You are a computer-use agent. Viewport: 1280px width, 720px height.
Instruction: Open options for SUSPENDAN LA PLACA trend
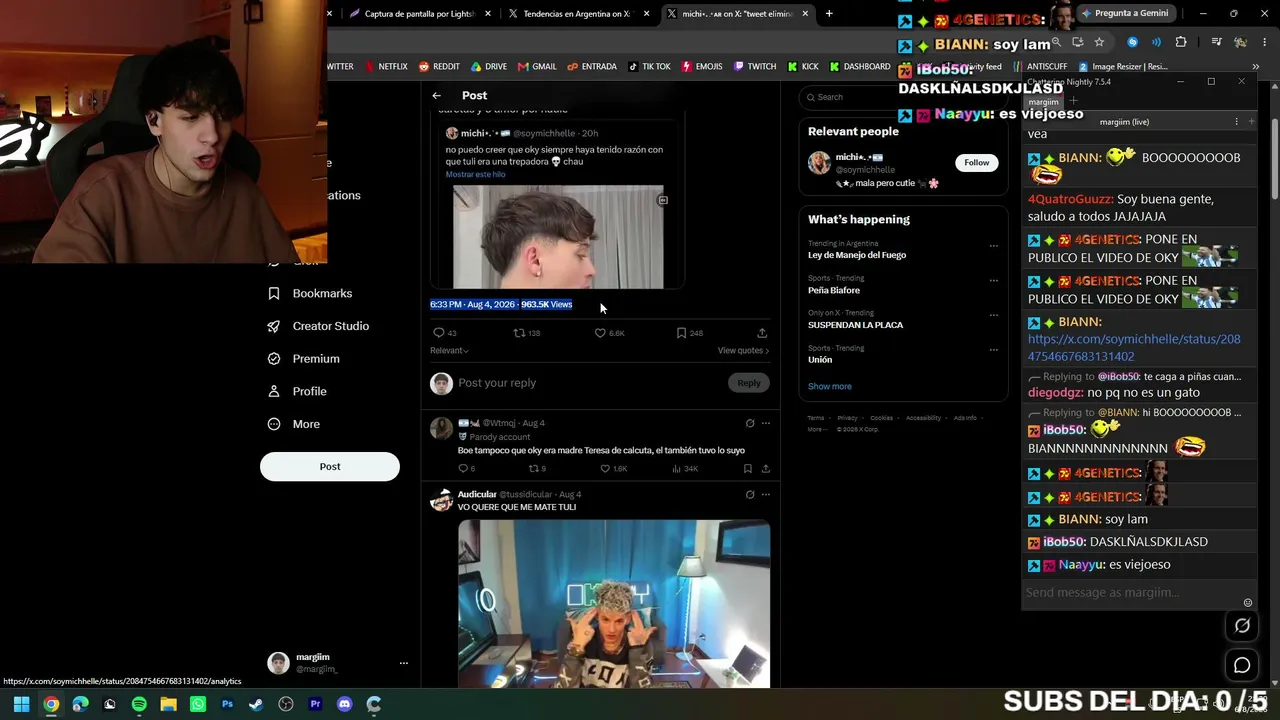coord(993,315)
